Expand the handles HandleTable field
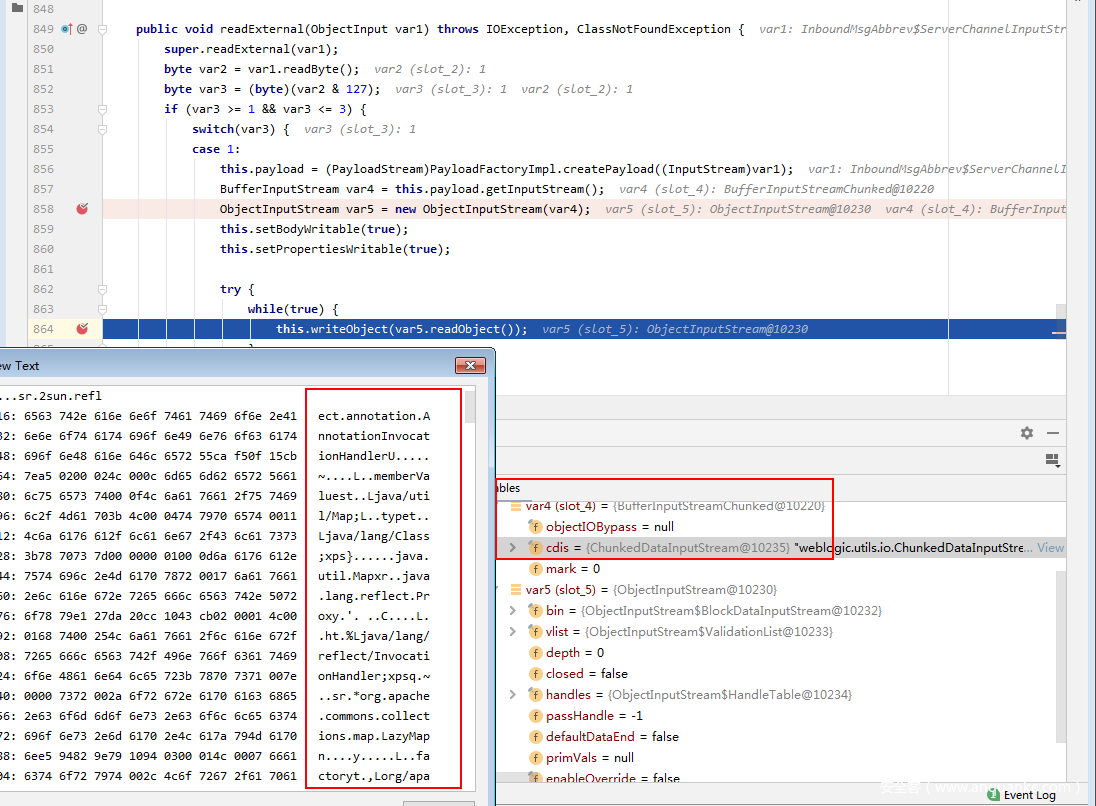 pyautogui.click(x=513, y=695)
